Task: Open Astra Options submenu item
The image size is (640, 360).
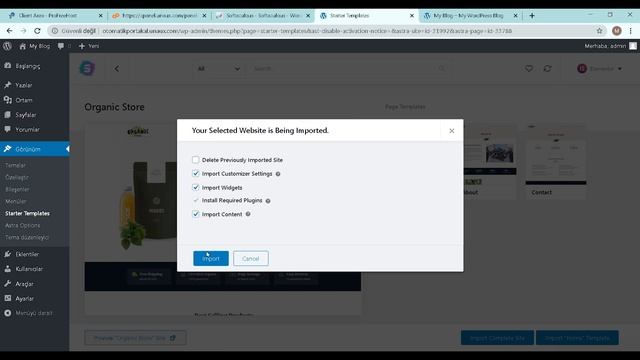Action: [x=22, y=225]
